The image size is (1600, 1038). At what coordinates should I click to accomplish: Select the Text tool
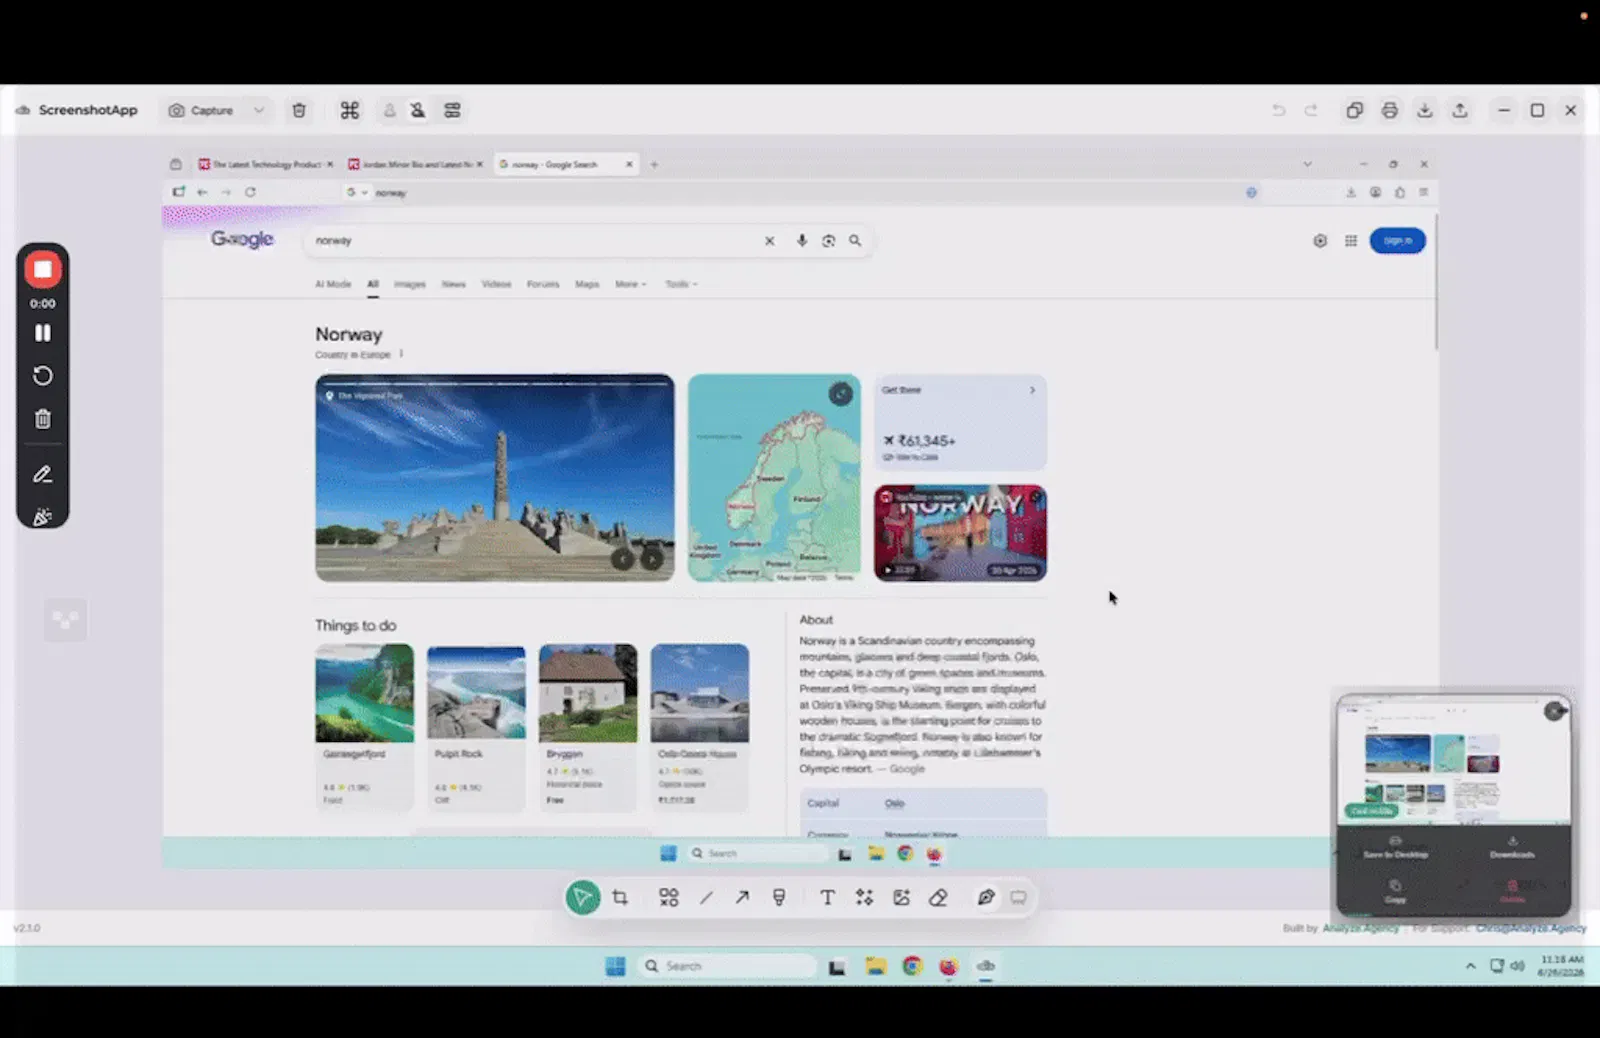tap(828, 897)
